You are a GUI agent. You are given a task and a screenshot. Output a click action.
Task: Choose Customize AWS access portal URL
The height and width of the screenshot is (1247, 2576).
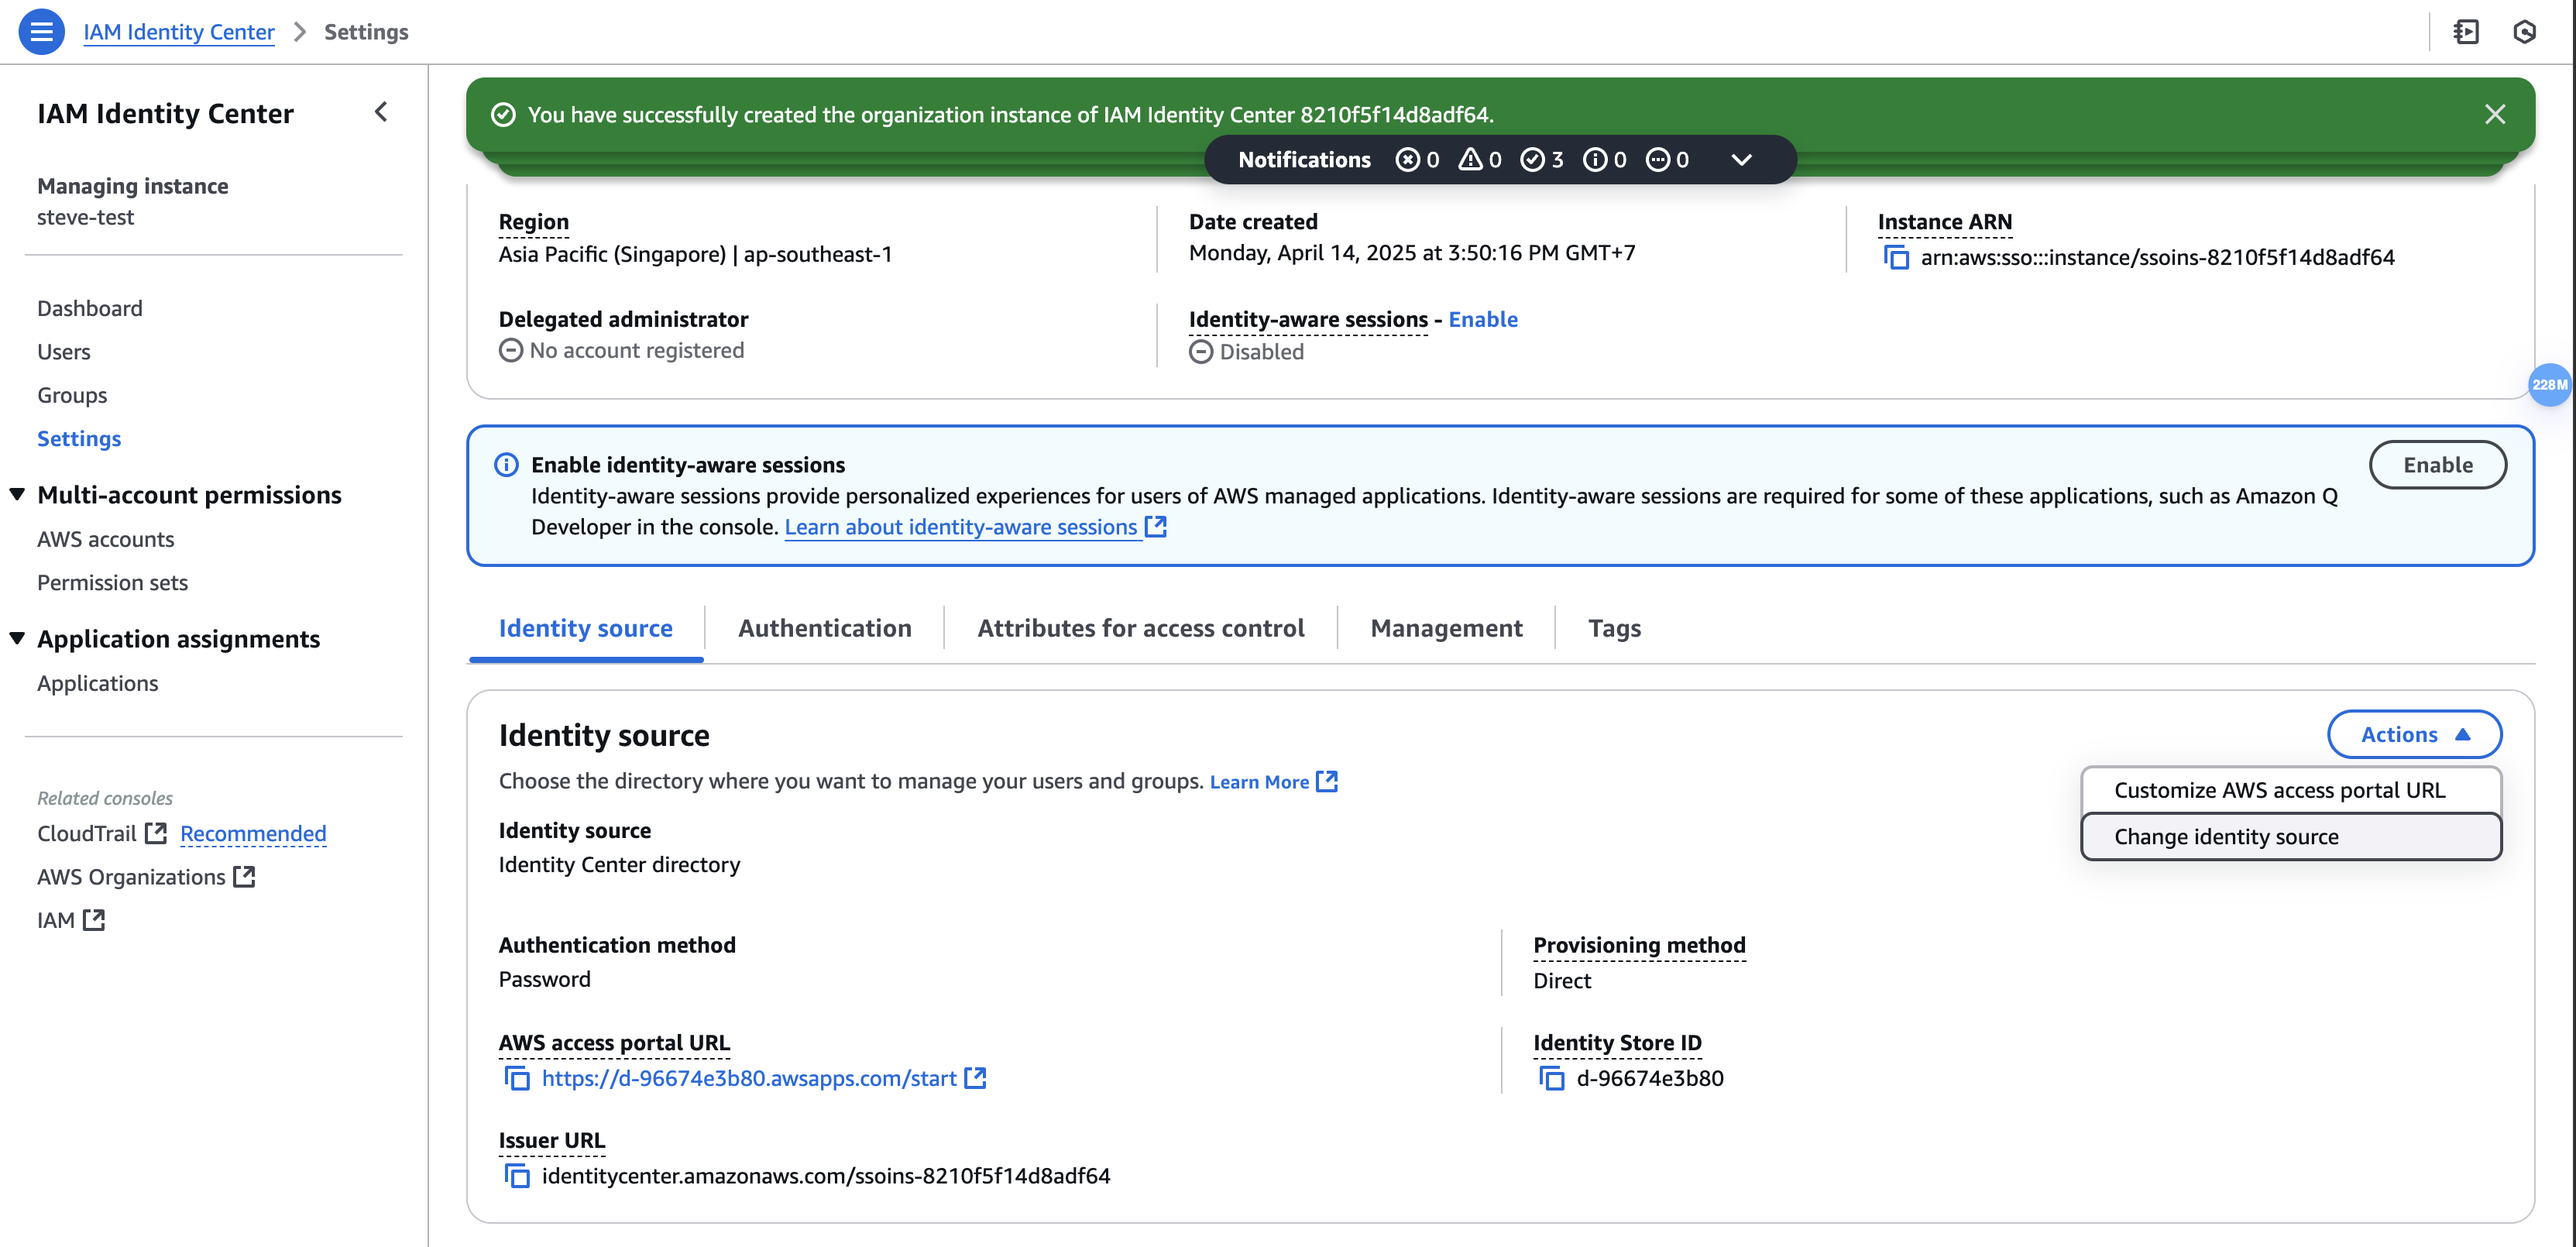[2290, 790]
